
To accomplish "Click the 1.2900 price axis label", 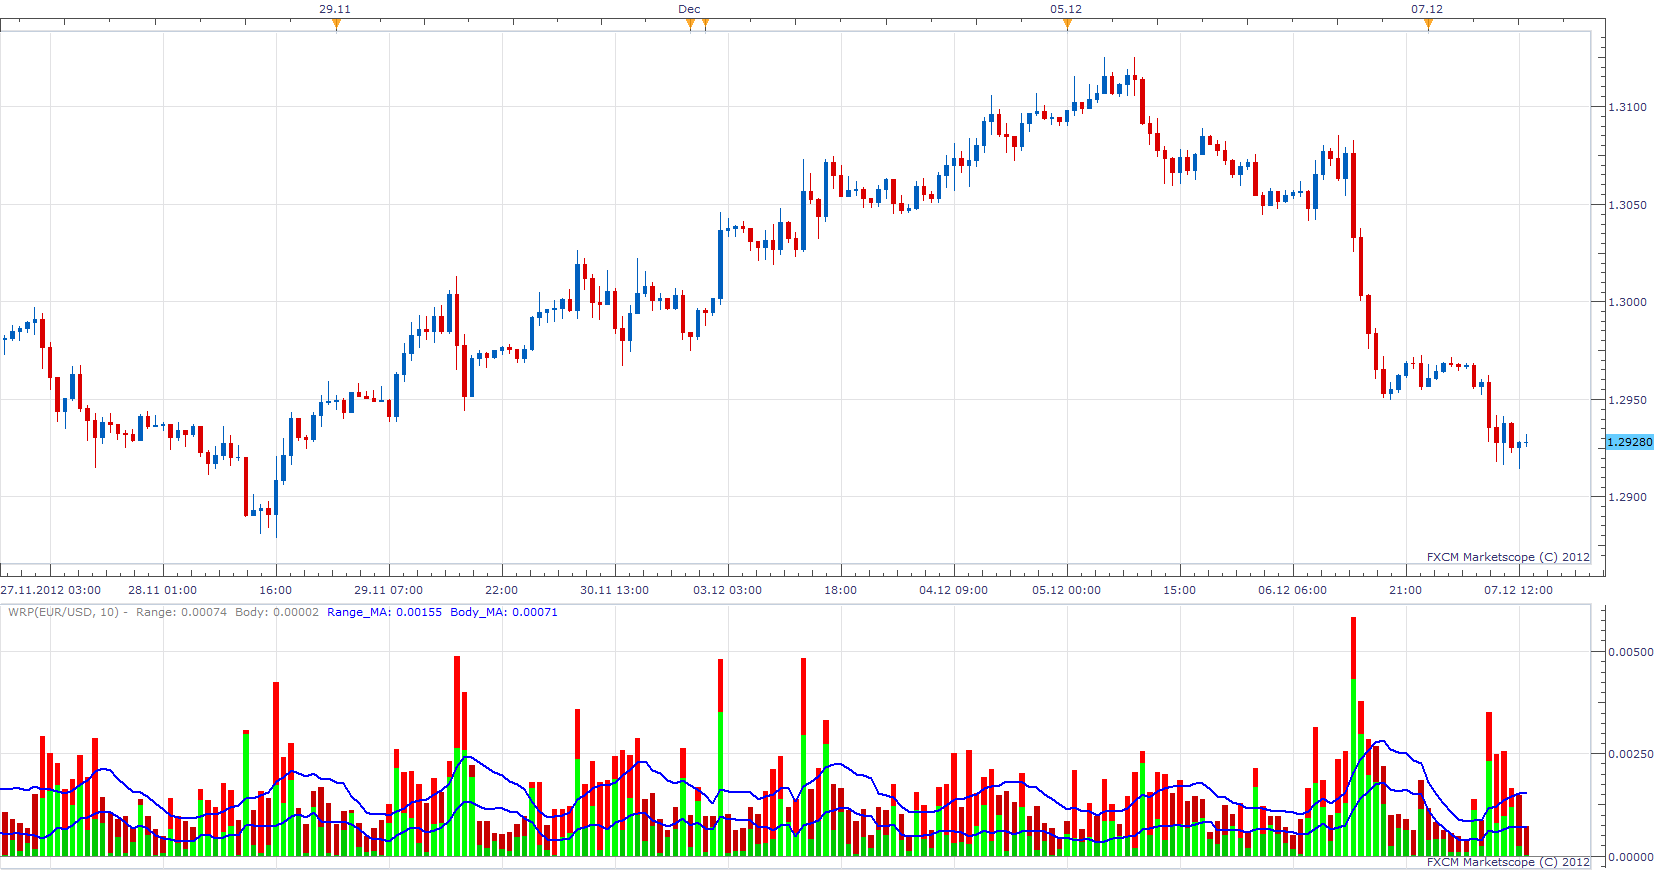I will 1627,497.
